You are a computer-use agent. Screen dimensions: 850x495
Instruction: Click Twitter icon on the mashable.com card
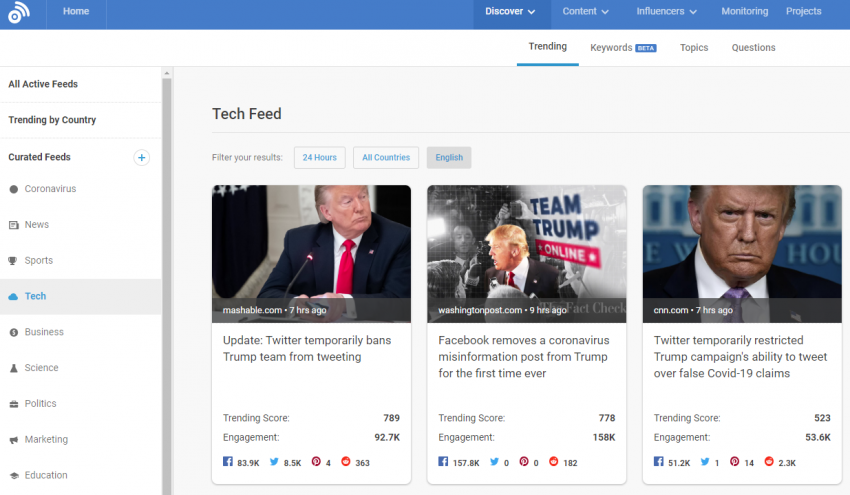click(274, 461)
